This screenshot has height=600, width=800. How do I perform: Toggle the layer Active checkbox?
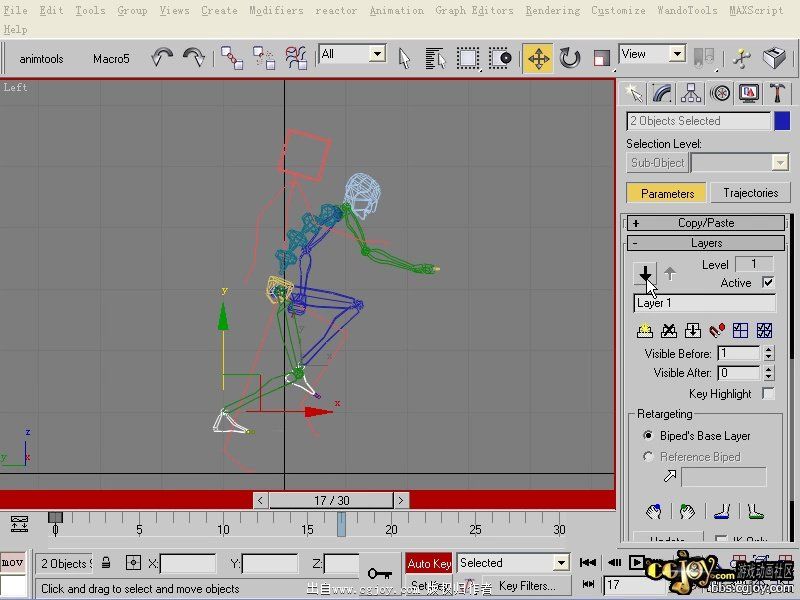click(x=768, y=282)
